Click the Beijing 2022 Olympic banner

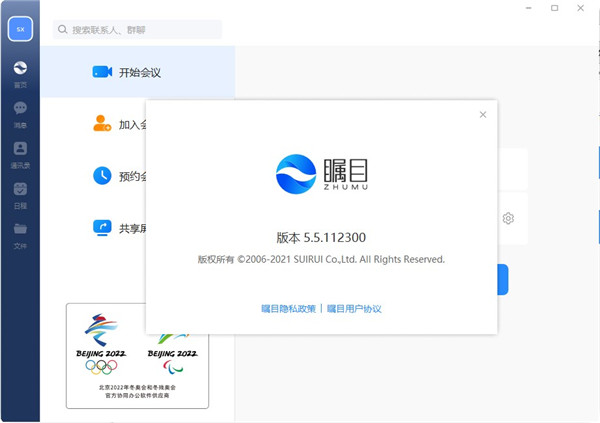point(137,356)
